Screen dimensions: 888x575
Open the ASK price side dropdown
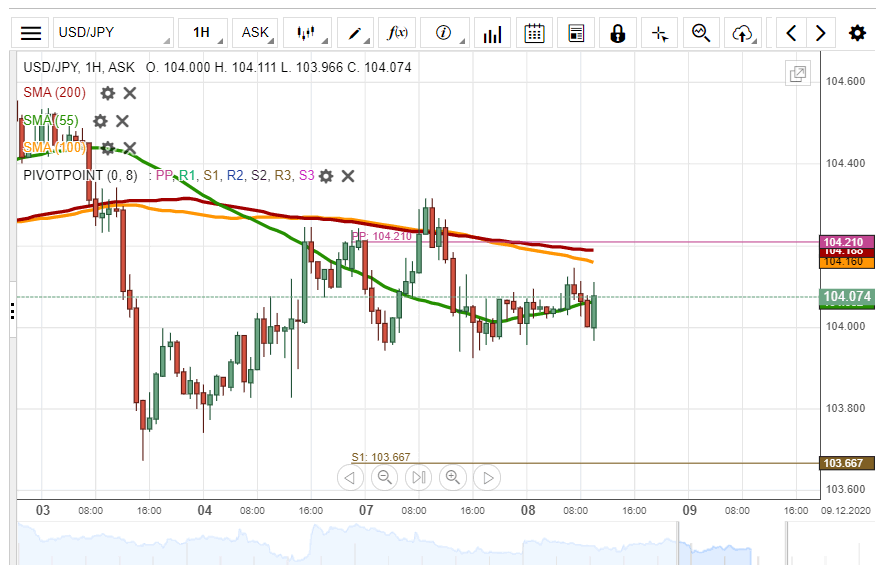coord(255,33)
